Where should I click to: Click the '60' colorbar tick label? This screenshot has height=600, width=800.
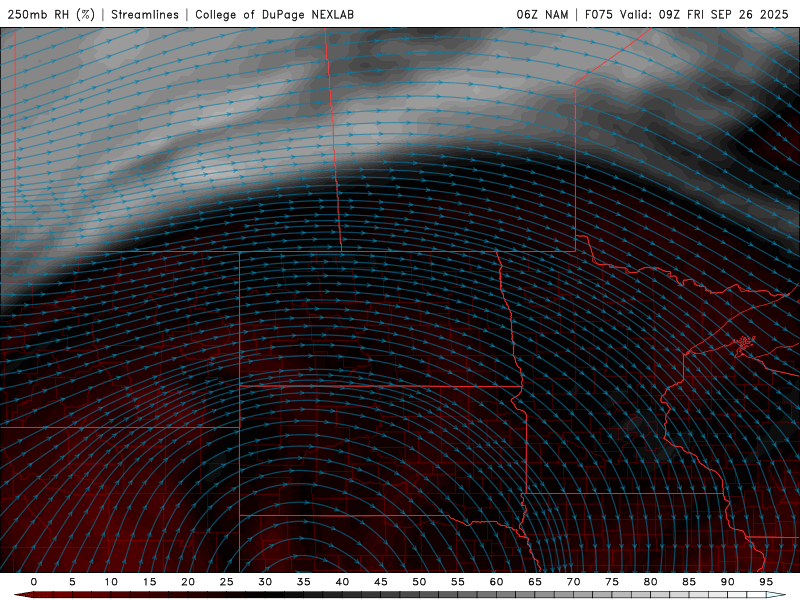click(496, 582)
